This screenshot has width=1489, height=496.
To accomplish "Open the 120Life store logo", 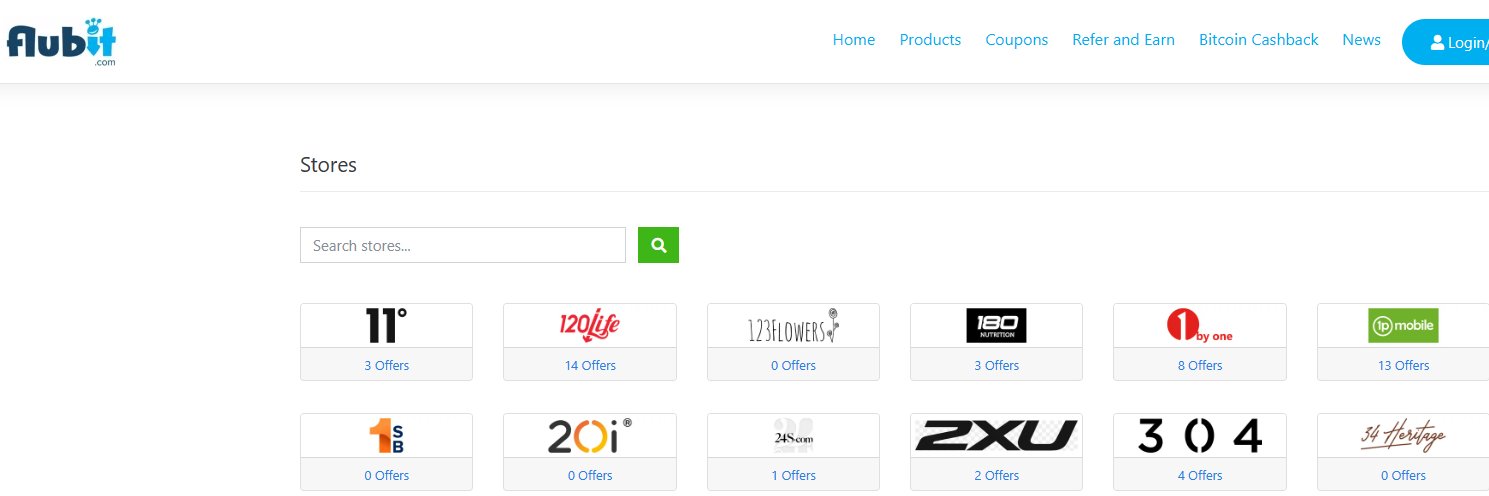I will [x=590, y=326].
